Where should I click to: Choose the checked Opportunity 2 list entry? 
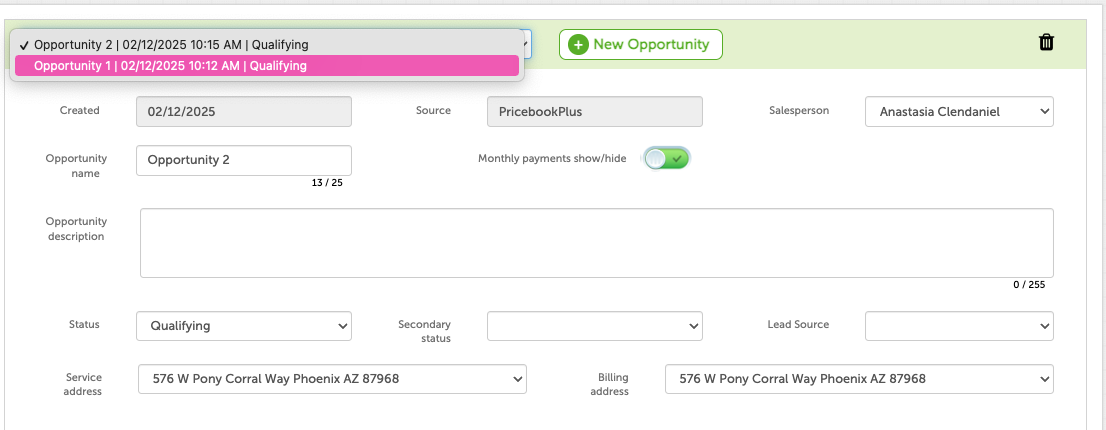[x=267, y=44]
